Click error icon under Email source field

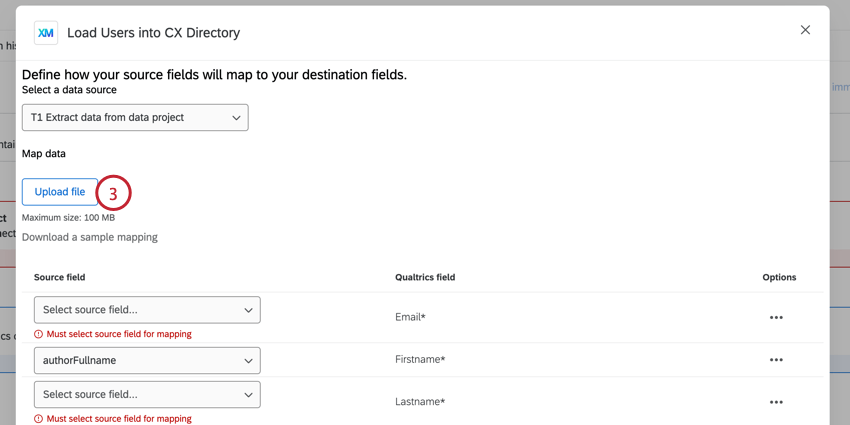tap(39, 334)
